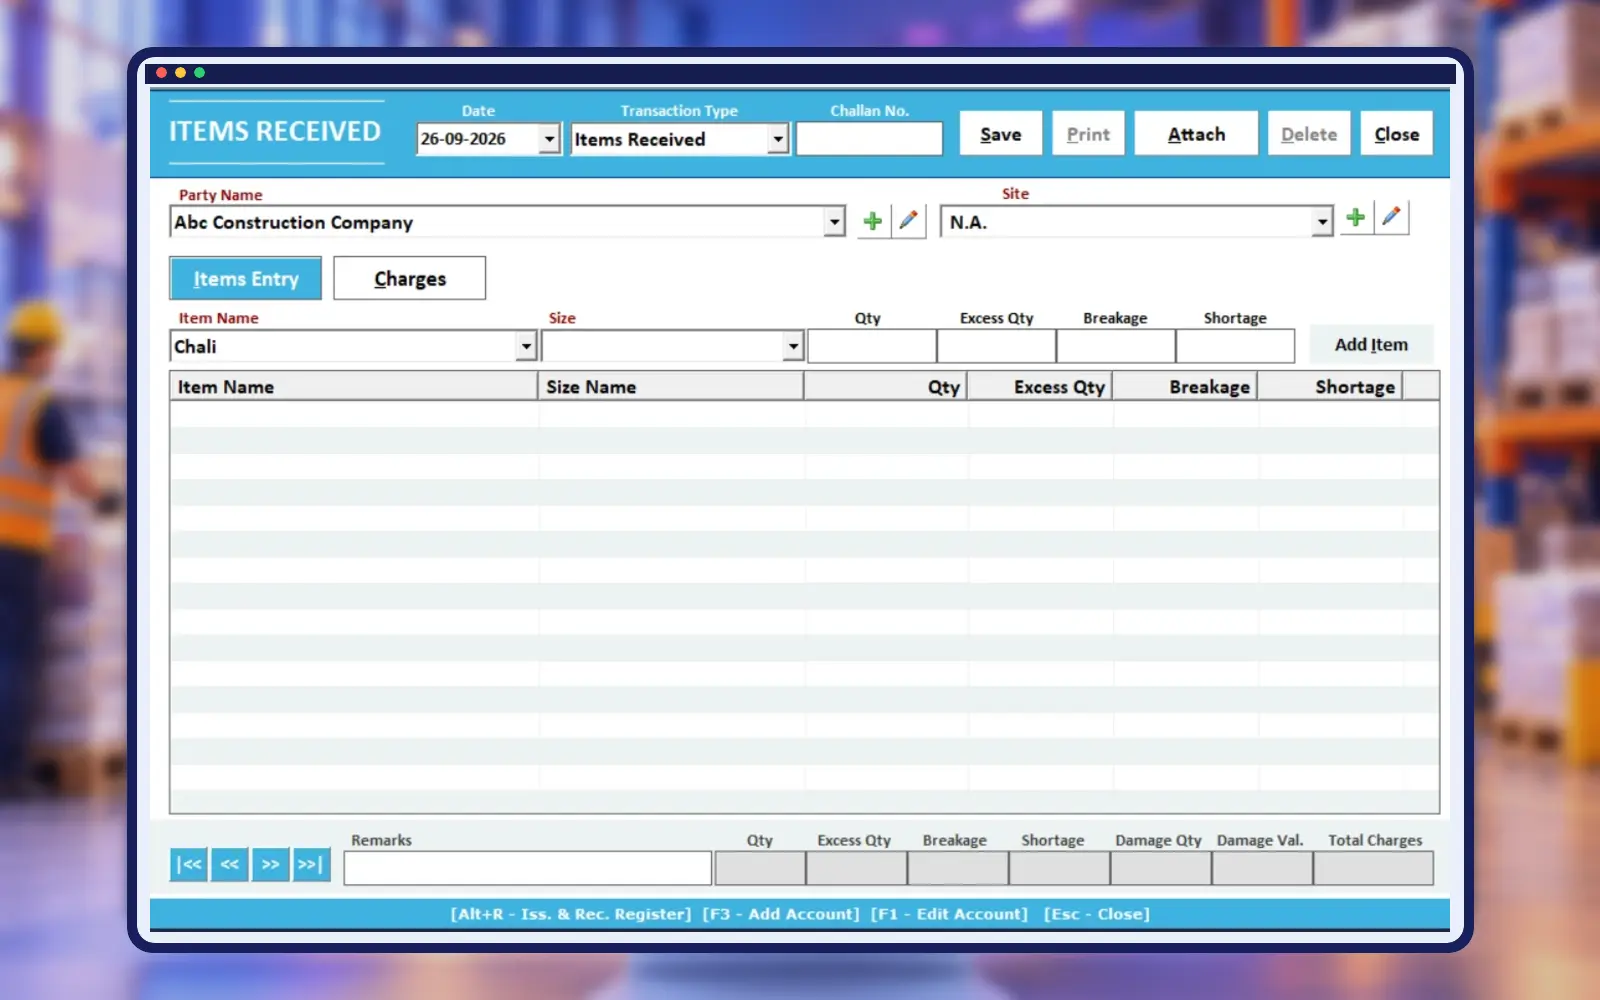Screen dimensions: 1600x1000
Task: Open the Date dropdown calendar
Action: coord(549,139)
